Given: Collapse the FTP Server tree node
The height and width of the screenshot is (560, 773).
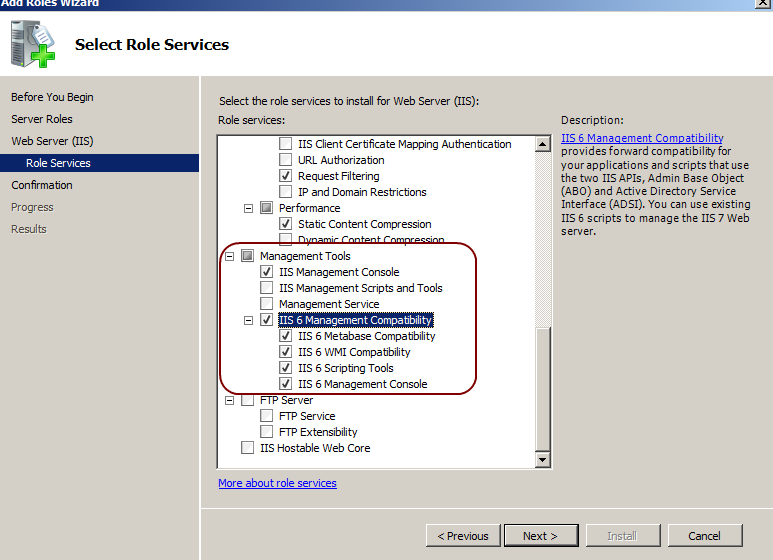Looking at the screenshot, I should click(x=229, y=401).
